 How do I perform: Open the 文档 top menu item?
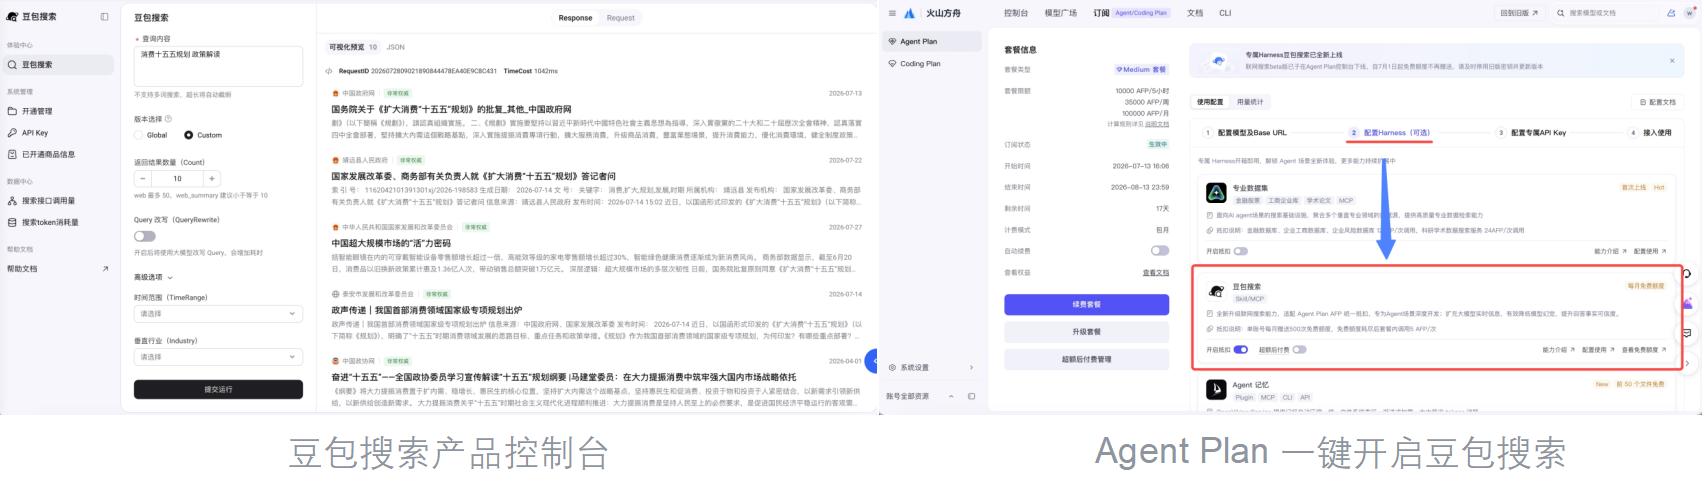click(1195, 13)
